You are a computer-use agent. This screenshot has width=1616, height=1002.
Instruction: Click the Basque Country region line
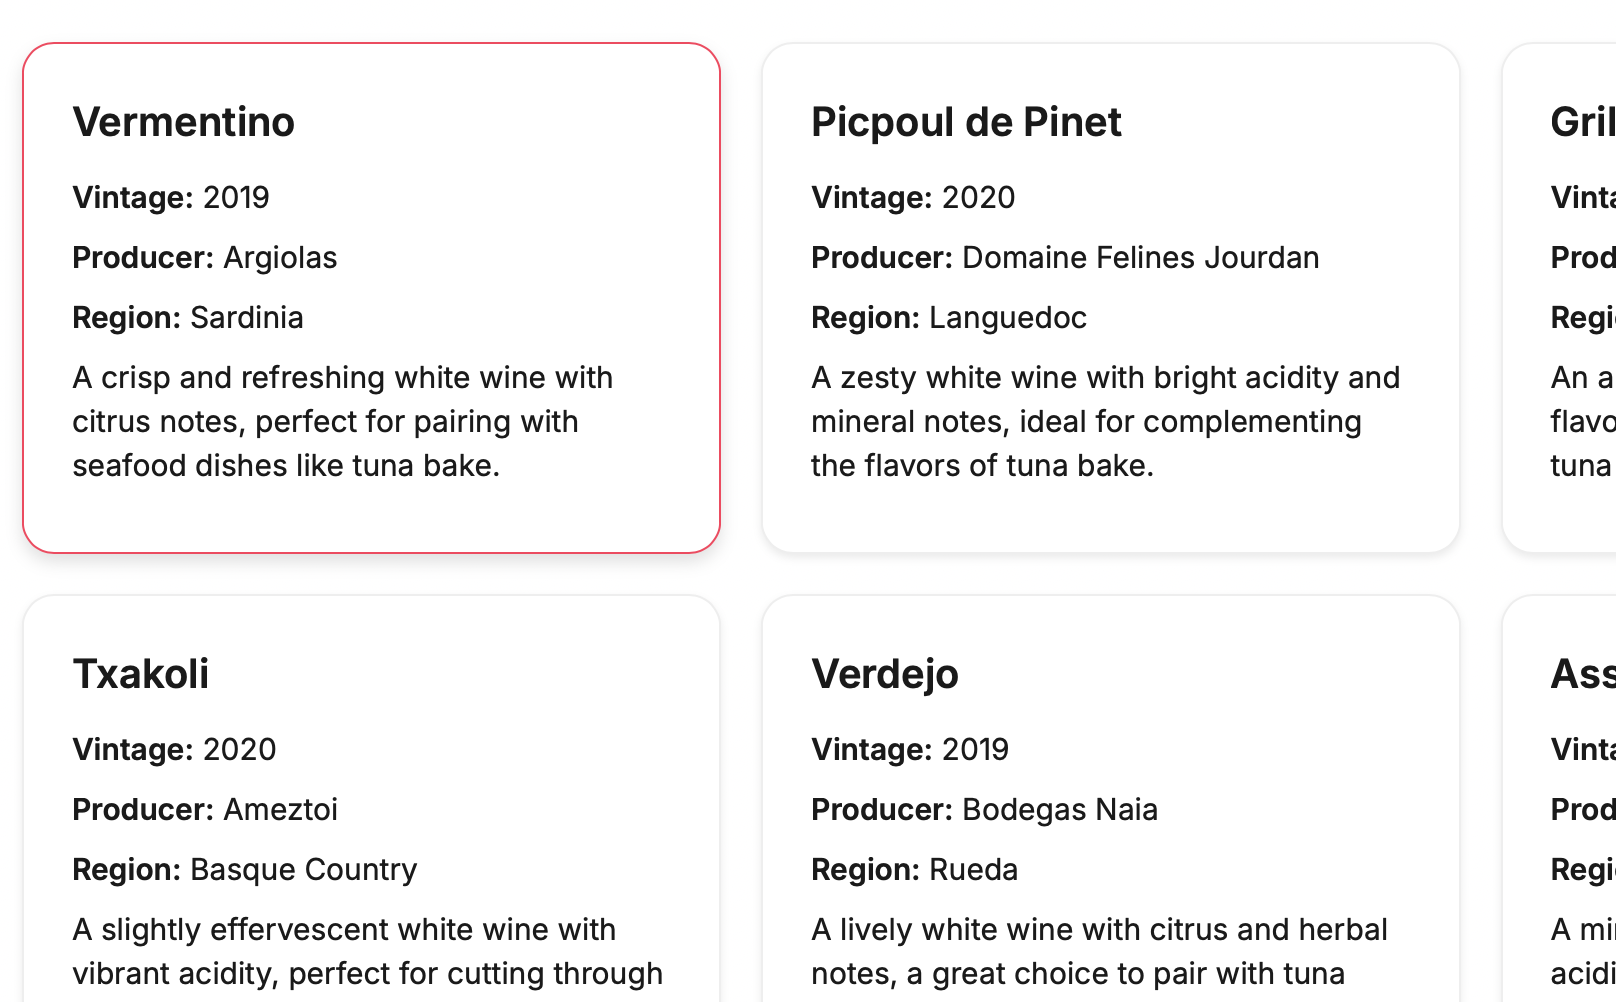coord(245,870)
